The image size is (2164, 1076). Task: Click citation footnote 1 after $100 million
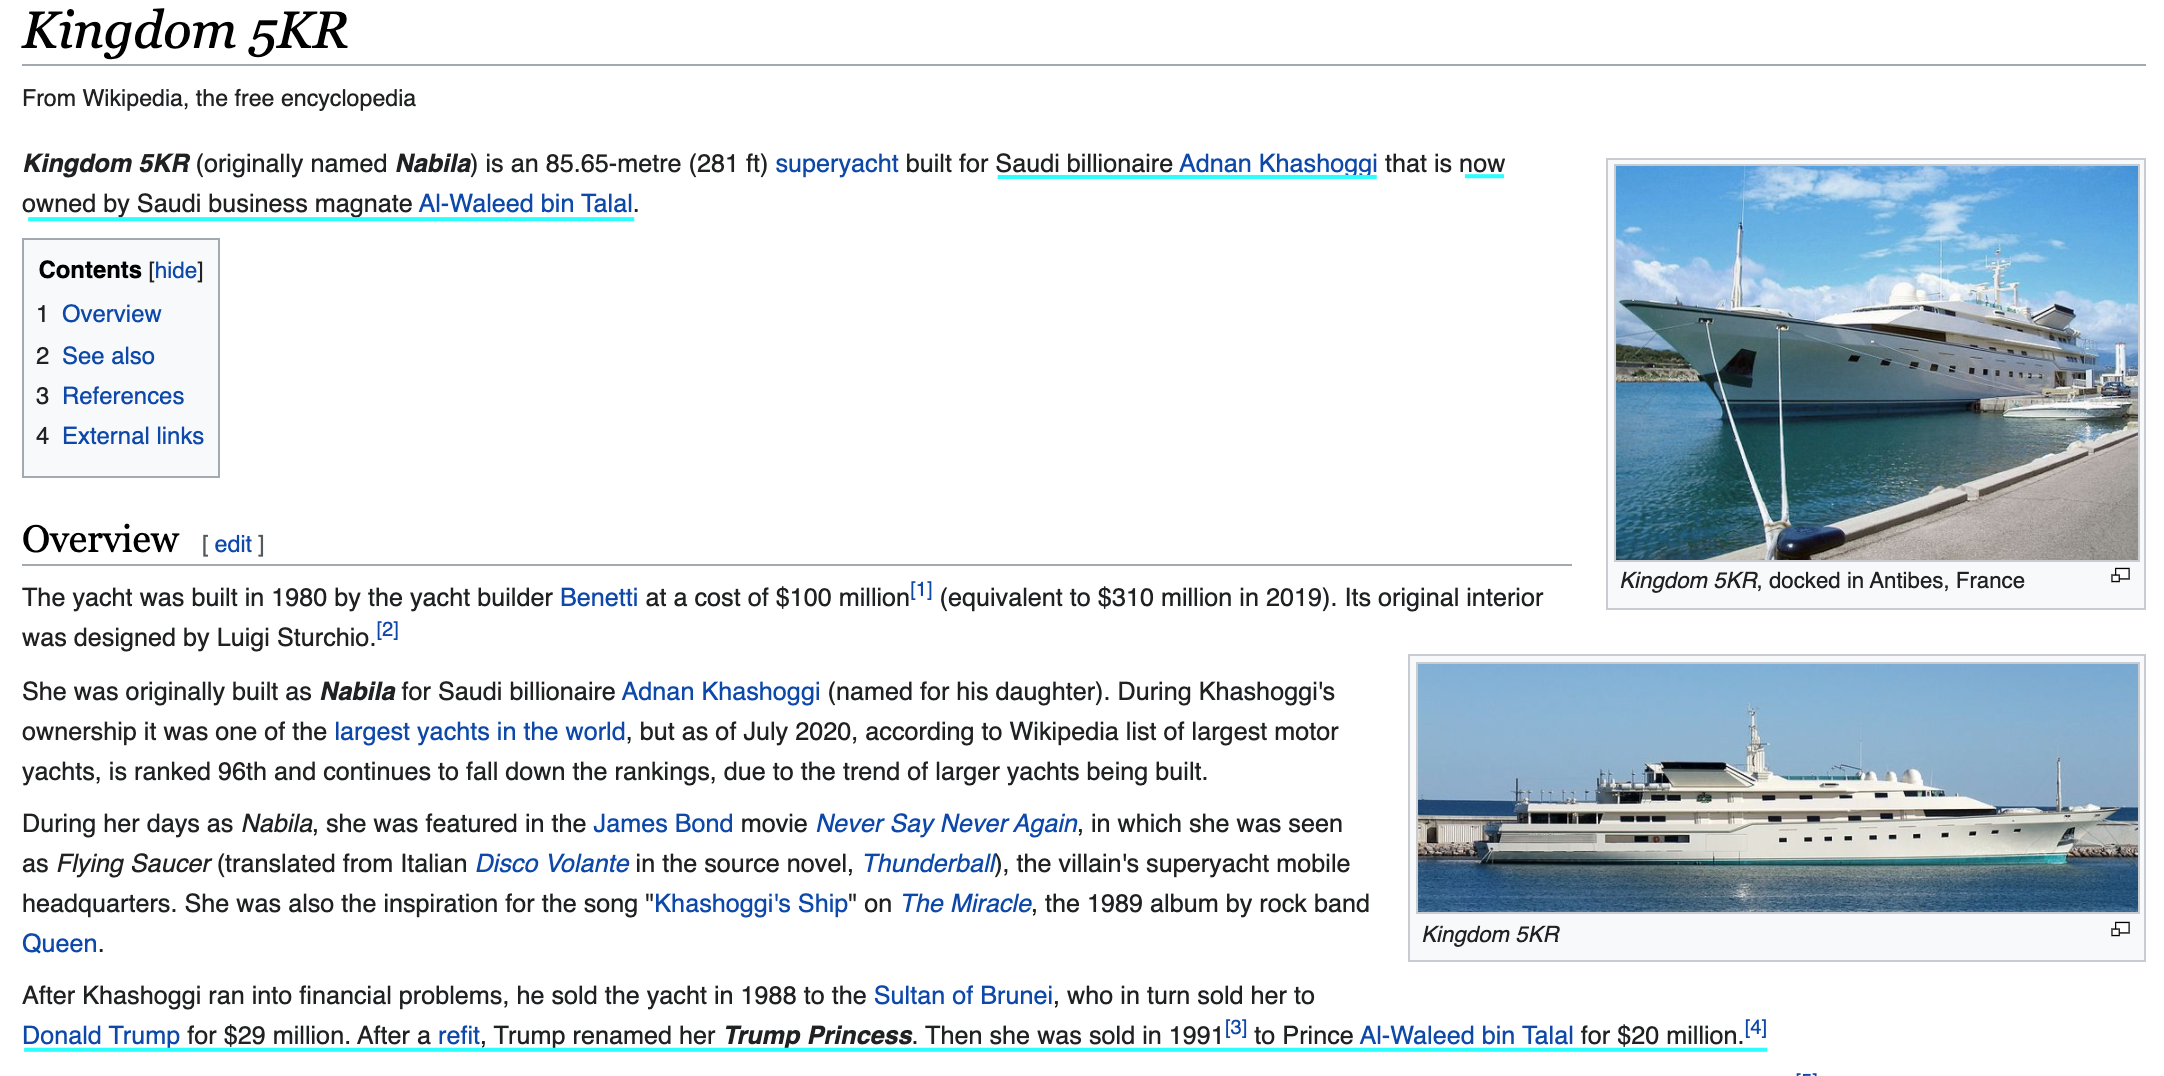click(x=921, y=590)
